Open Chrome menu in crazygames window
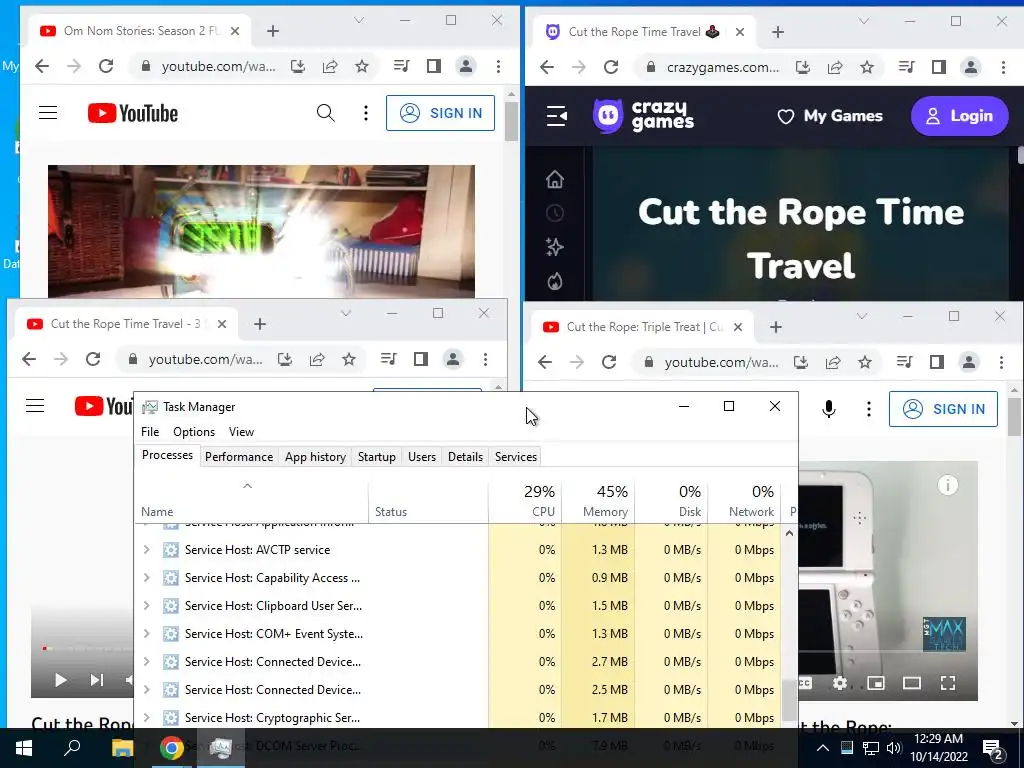The height and width of the screenshot is (768, 1024). click(1003, 67)
